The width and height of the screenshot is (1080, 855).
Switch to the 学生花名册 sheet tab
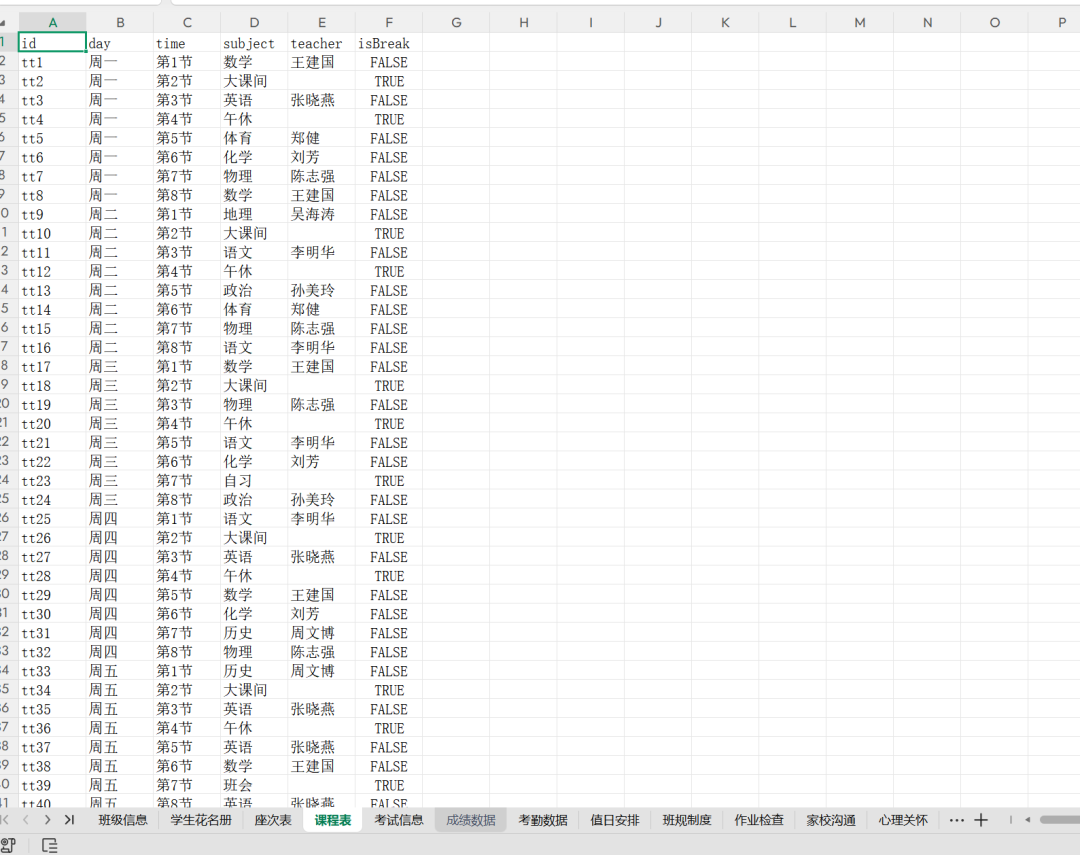201,820
